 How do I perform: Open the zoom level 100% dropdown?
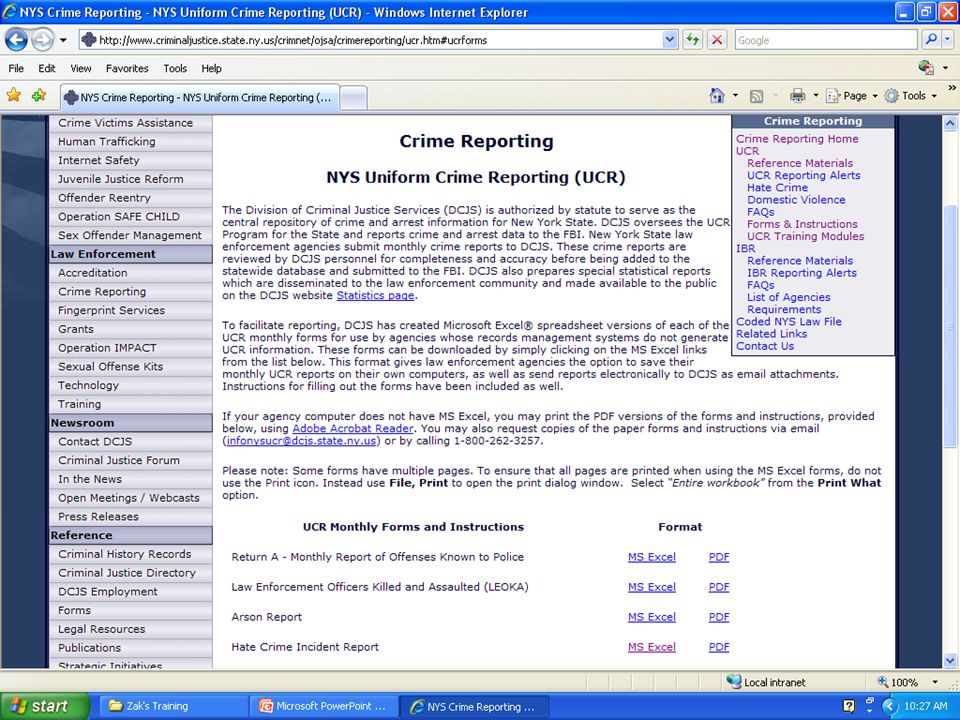click(x=934, y=682)
